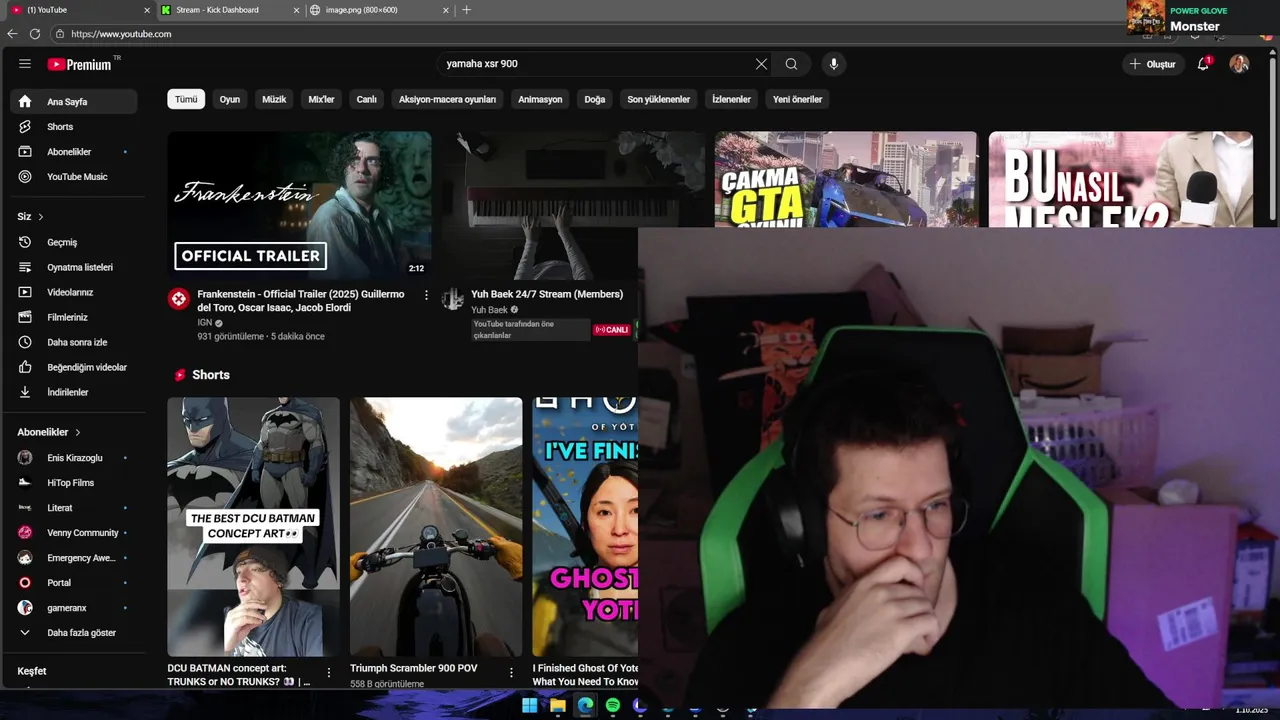The image size is (1280, 720).
Task: Open Windows Start menu
Action: (529, 706)
